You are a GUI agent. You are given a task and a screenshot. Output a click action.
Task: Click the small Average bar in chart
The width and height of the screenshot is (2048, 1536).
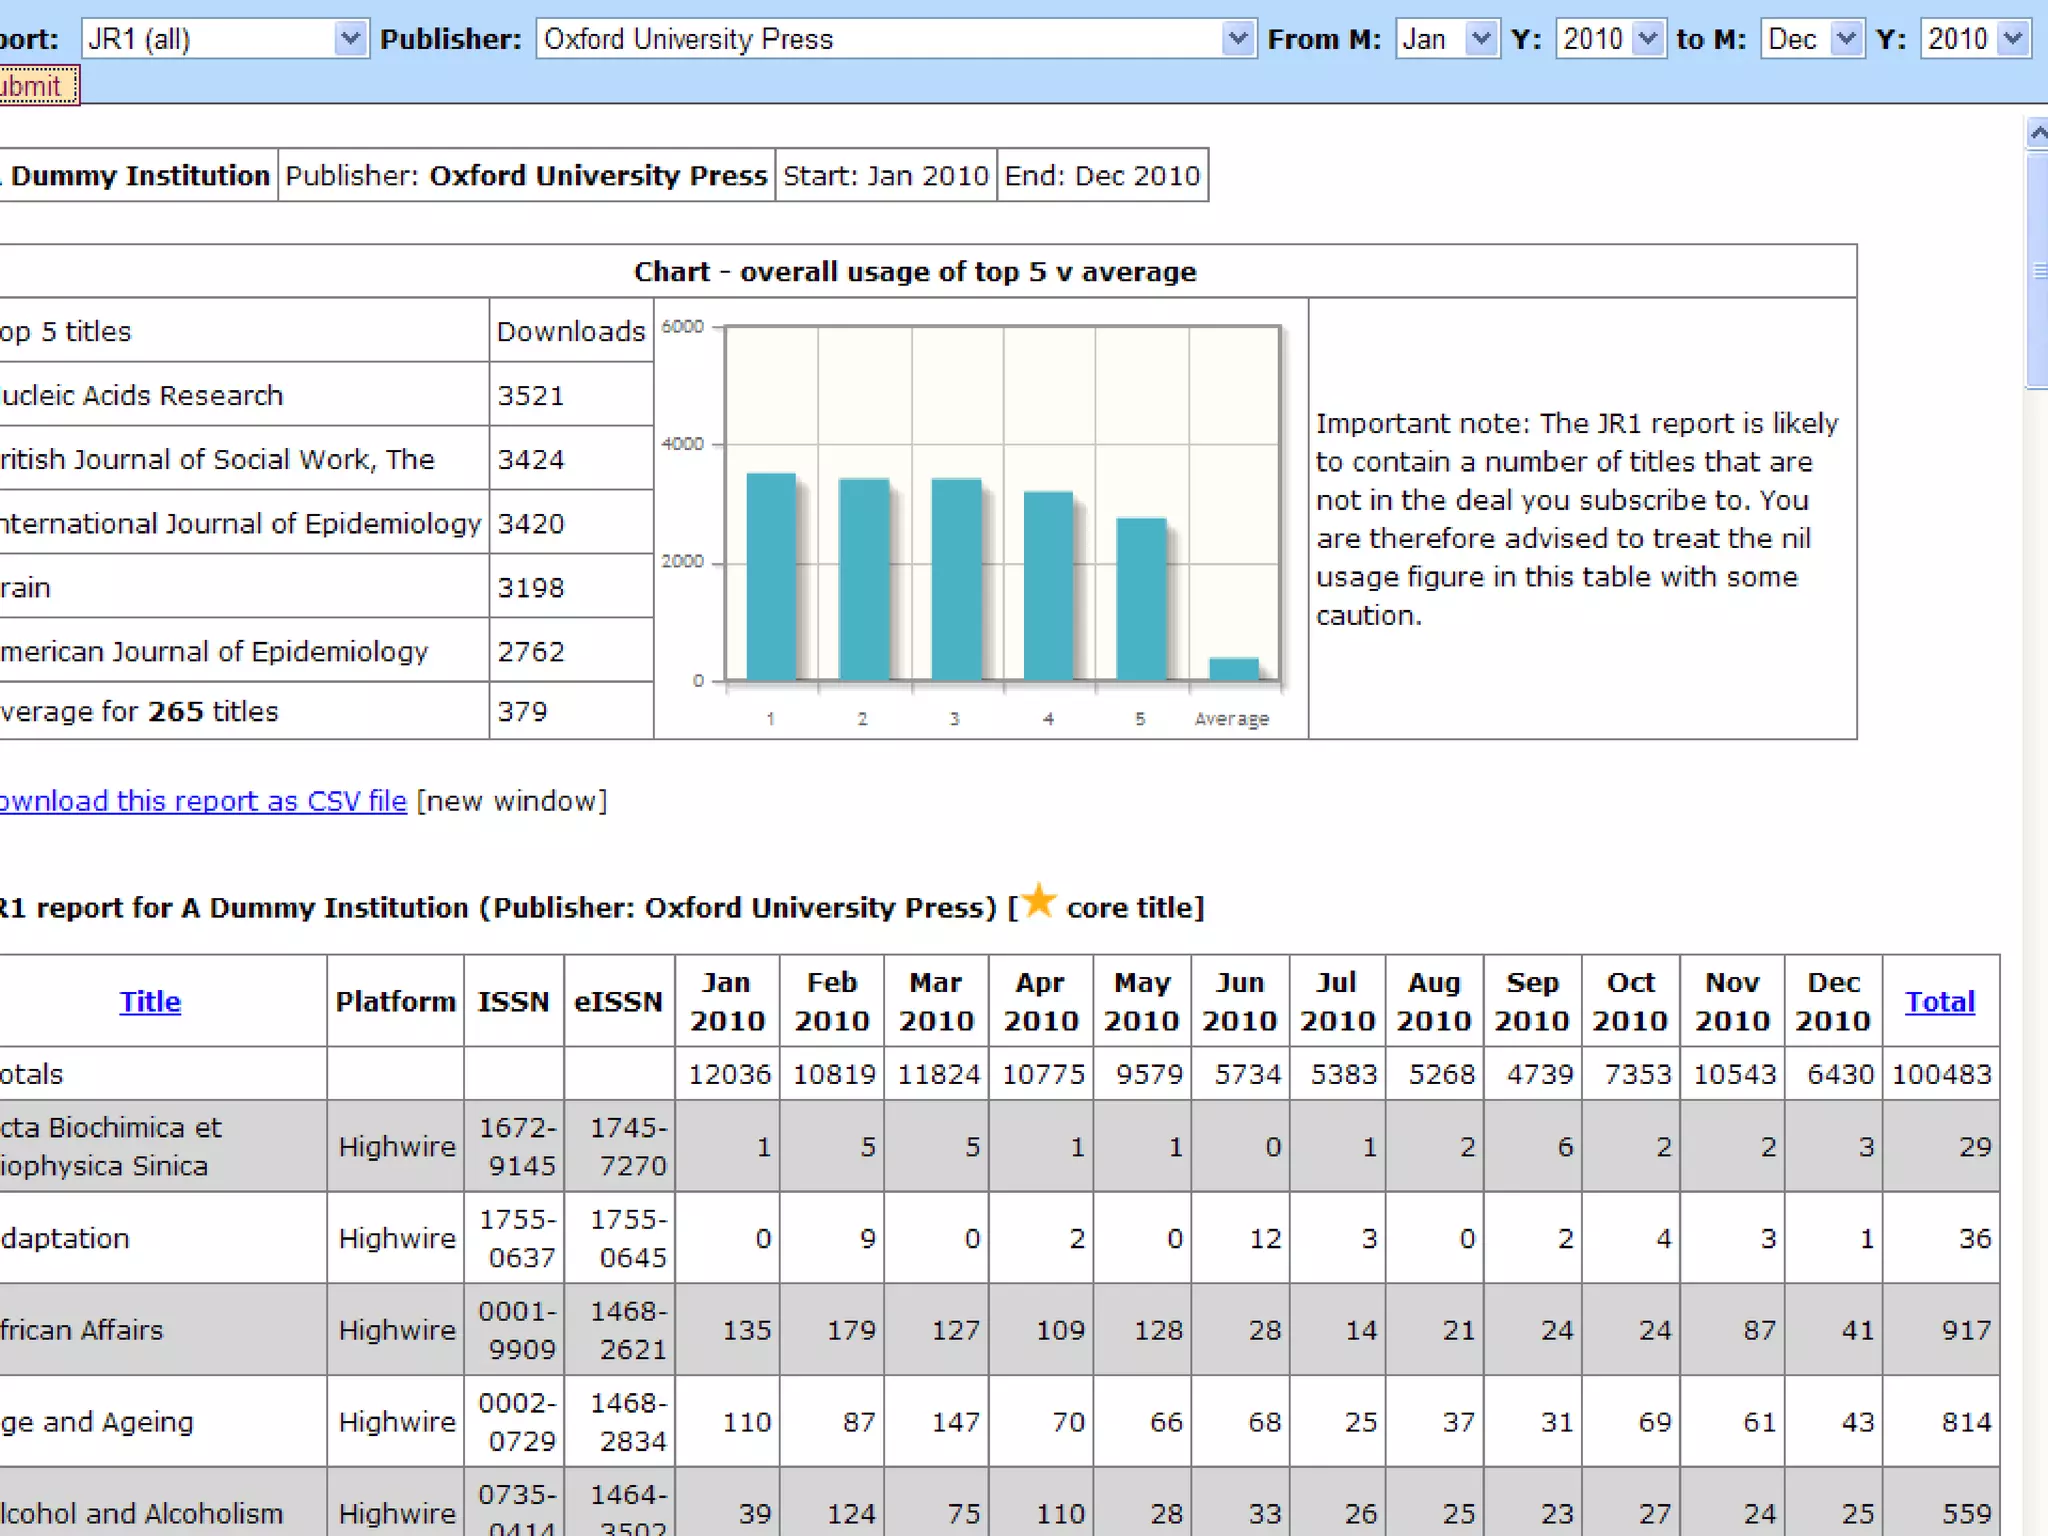tap(1234, 669)
